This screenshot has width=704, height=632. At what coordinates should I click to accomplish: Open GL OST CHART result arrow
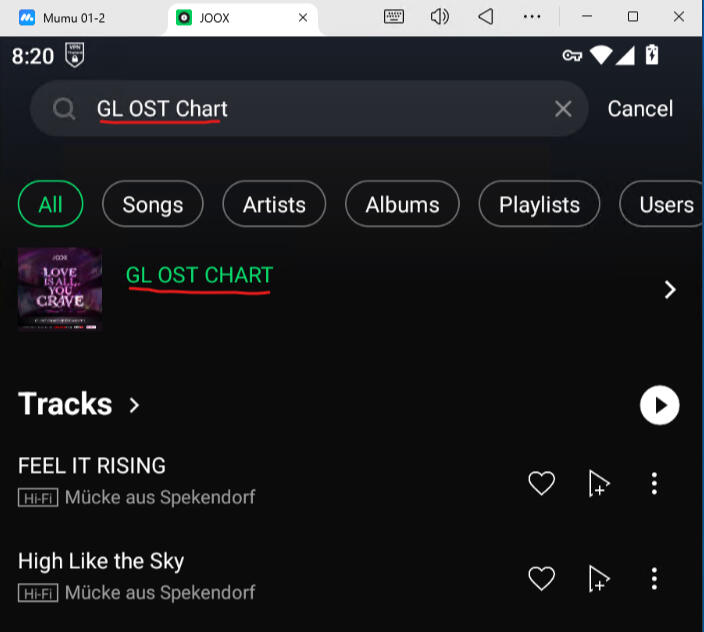pos(670,290)
